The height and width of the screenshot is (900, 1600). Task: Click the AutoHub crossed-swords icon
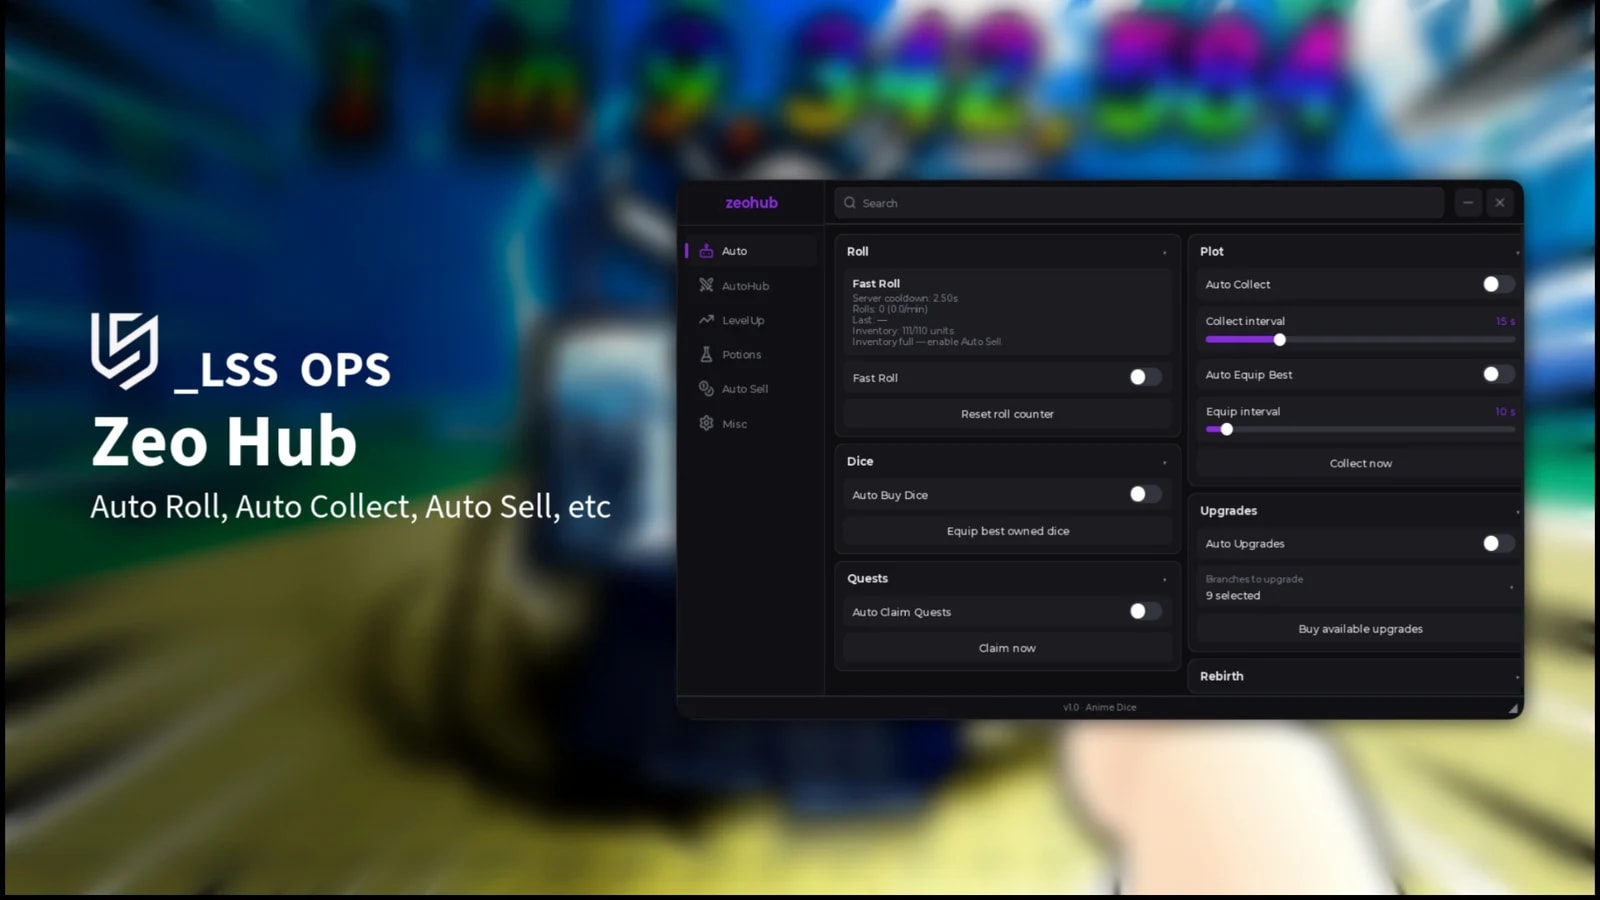tap(706, 285)
